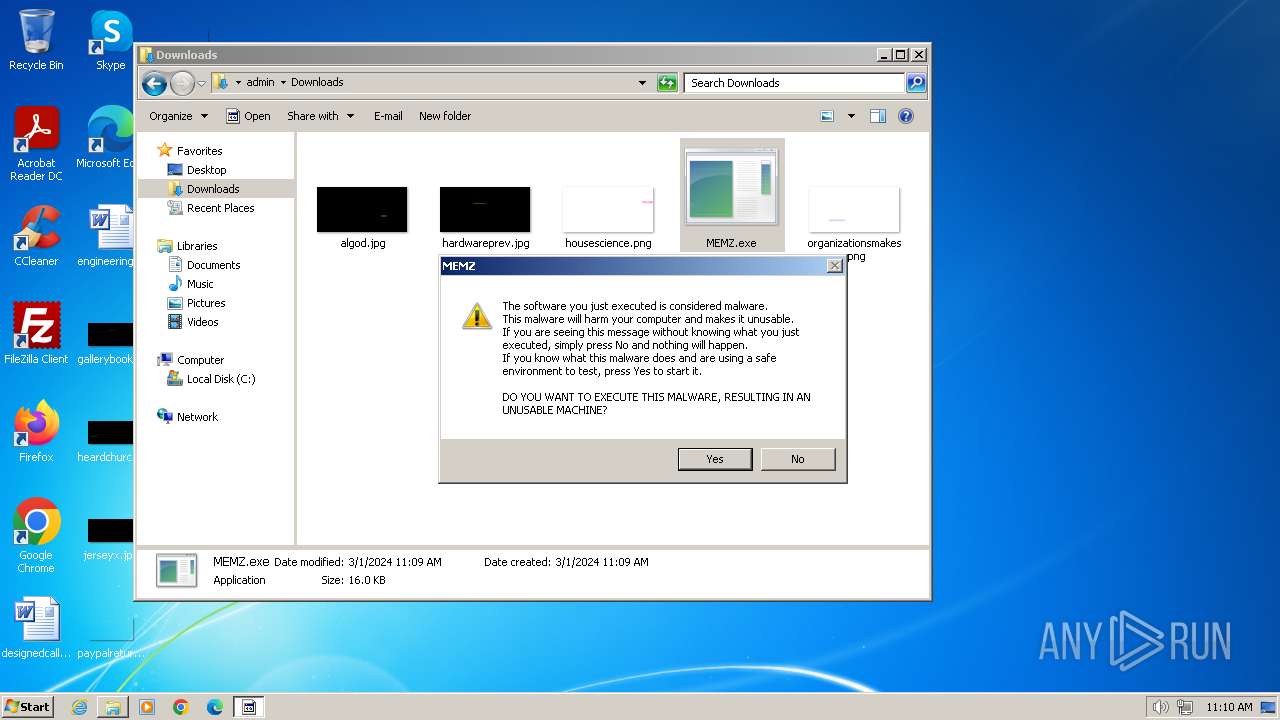Click the Start button
This screenshot has height=720, width=1280.
(27, 706)
